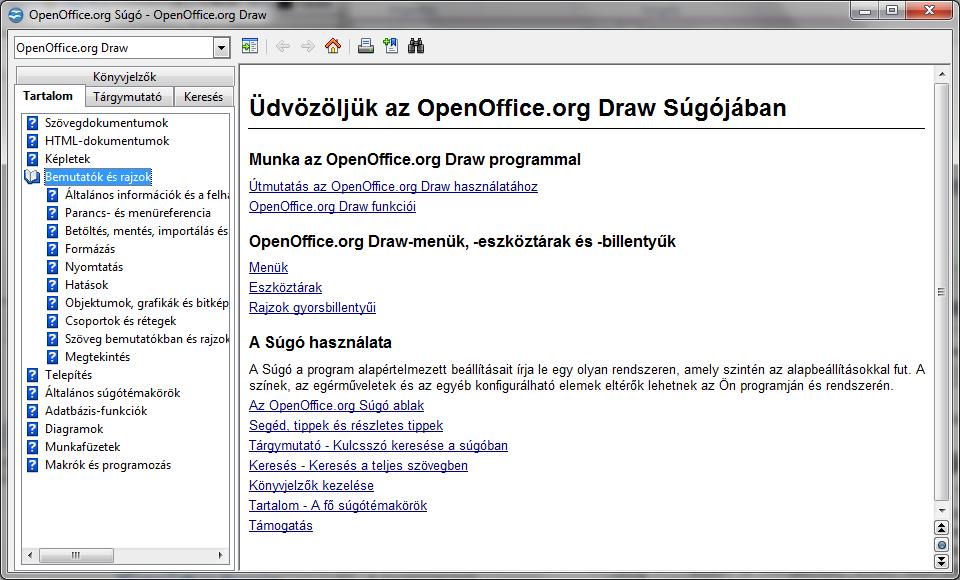Open Parancs- és menüreferencia entry

[x=138, y=213]
